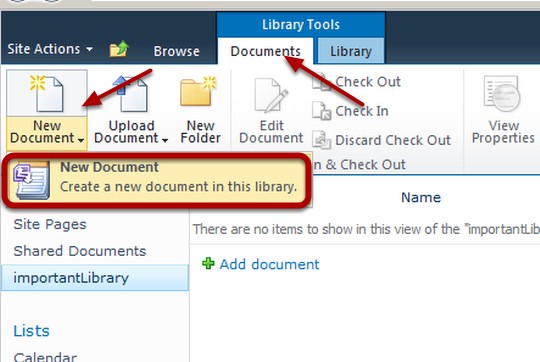Open Site Pages in the sidebar

50,225
